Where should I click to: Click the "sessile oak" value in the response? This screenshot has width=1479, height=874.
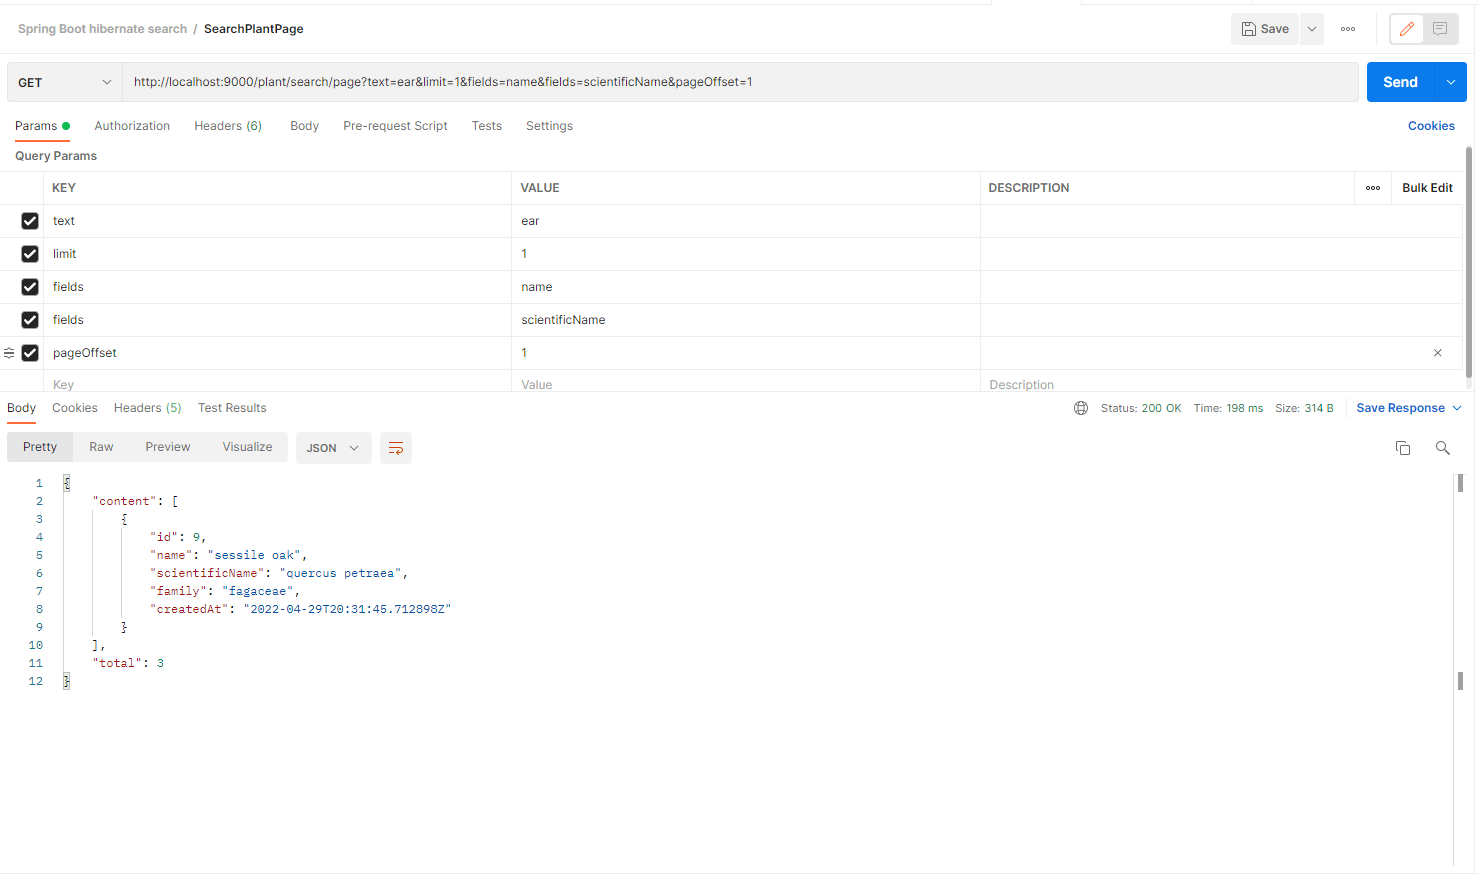[254, 555]
